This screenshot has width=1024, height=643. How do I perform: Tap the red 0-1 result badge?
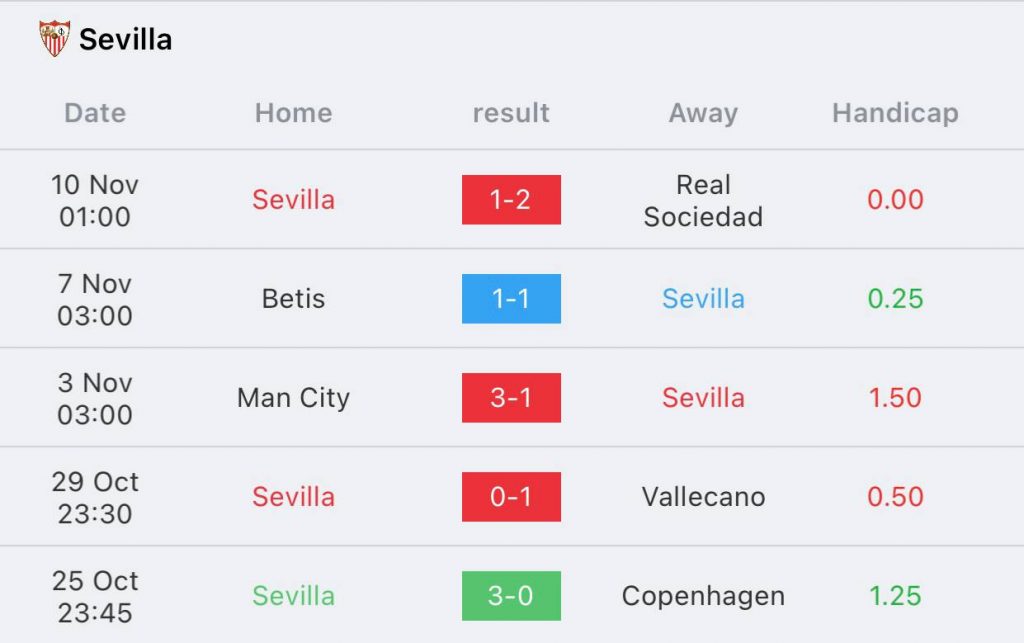point(511,497)
